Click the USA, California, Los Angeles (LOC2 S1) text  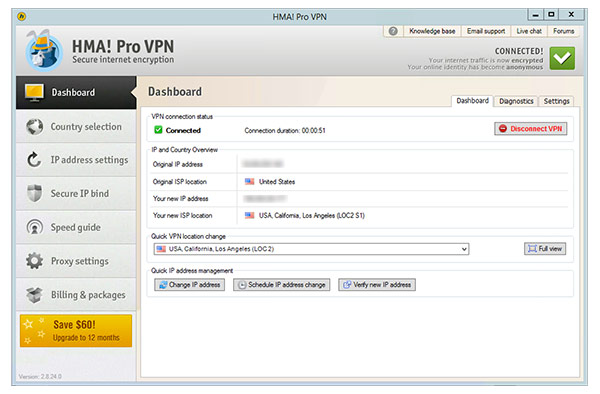[x=311, y=215]
